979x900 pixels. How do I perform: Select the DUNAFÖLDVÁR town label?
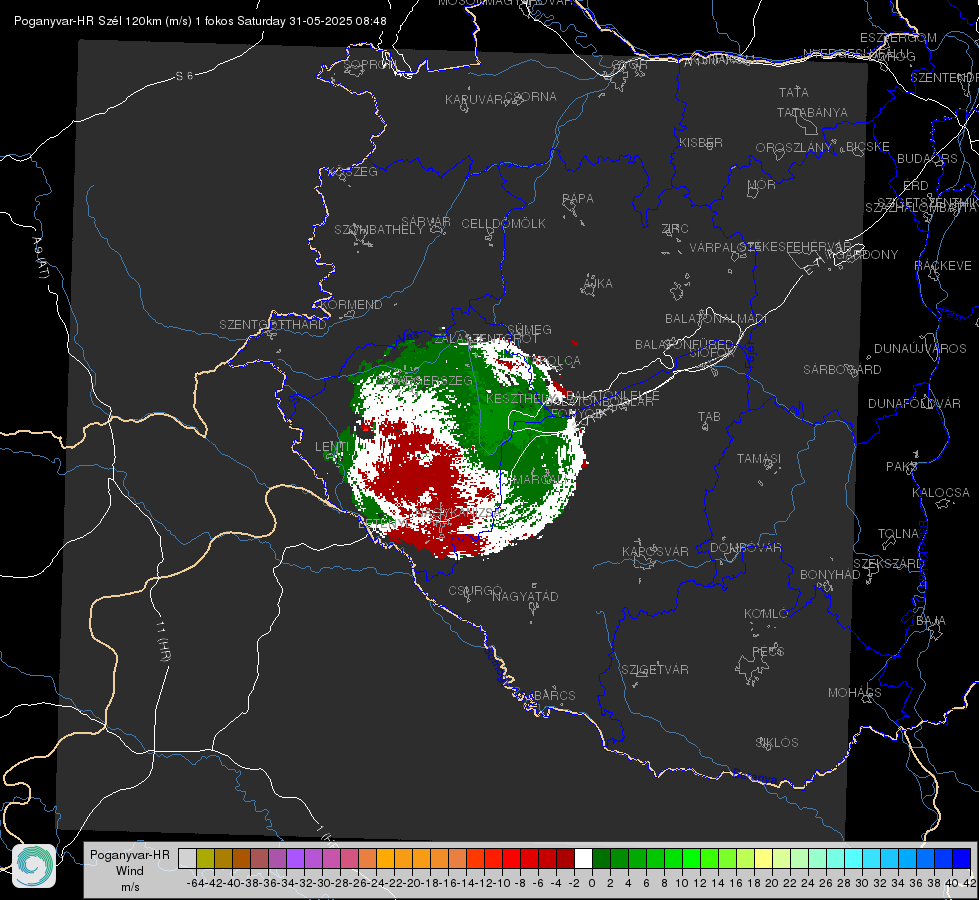tap(914, 403)
